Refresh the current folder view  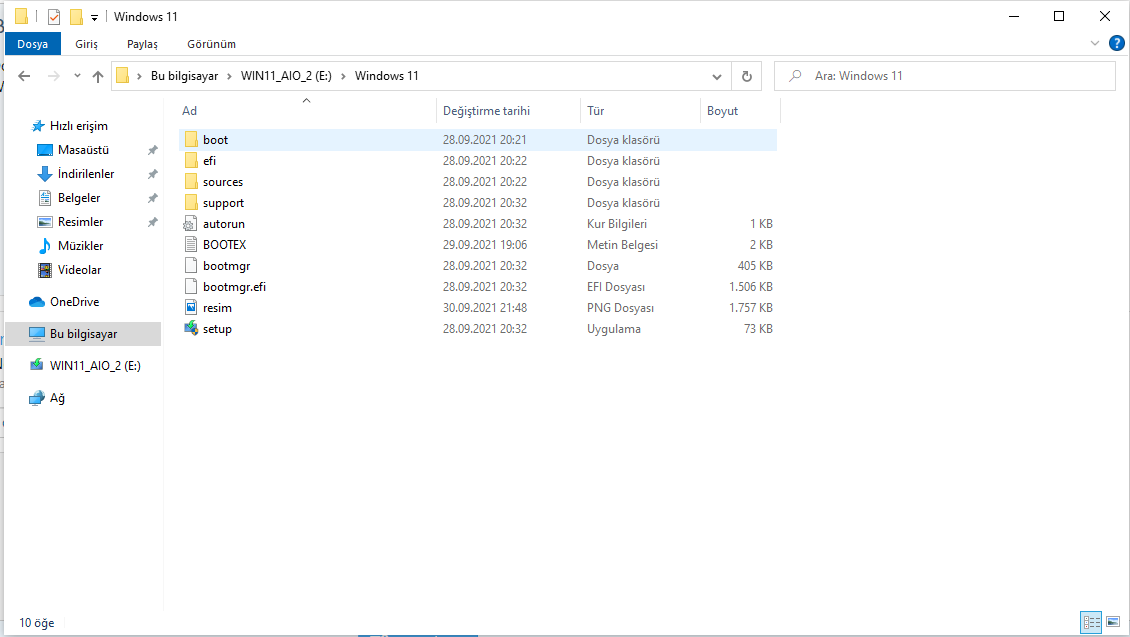[747, 76]
